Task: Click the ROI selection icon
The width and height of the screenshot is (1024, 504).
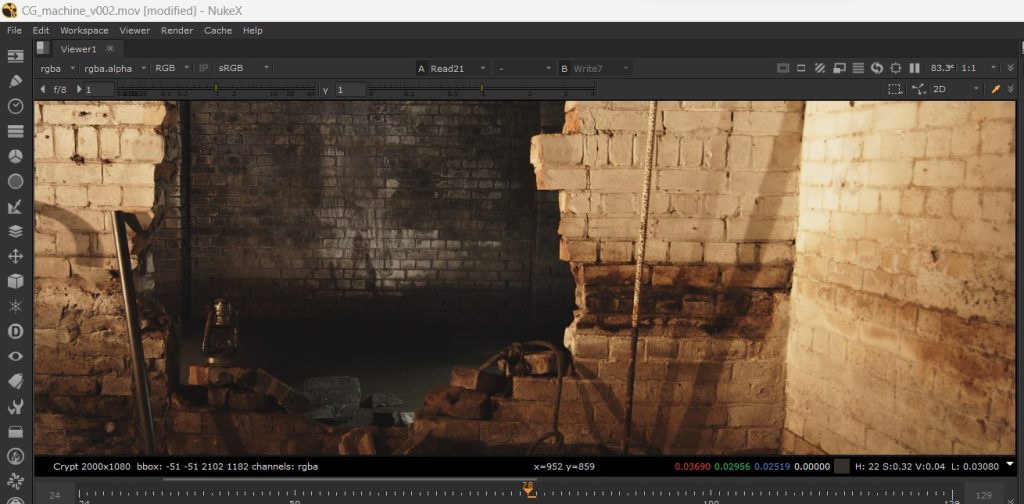Action: pos(895,89)
